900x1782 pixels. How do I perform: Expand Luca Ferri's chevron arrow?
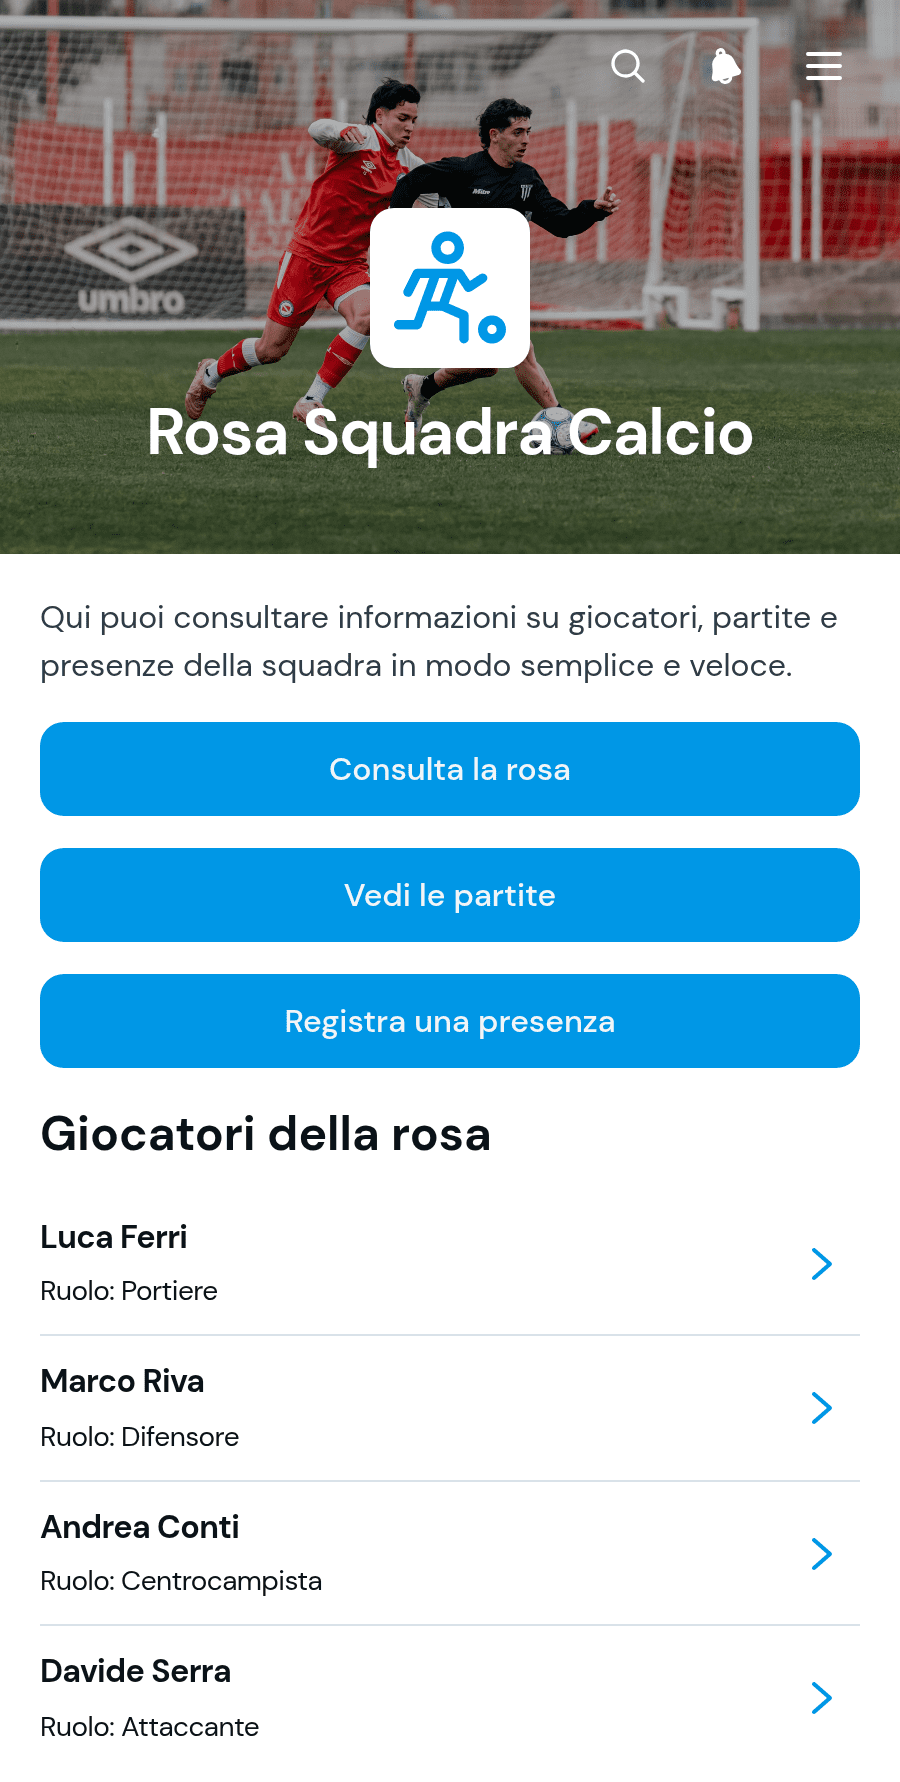[822, 1264]
